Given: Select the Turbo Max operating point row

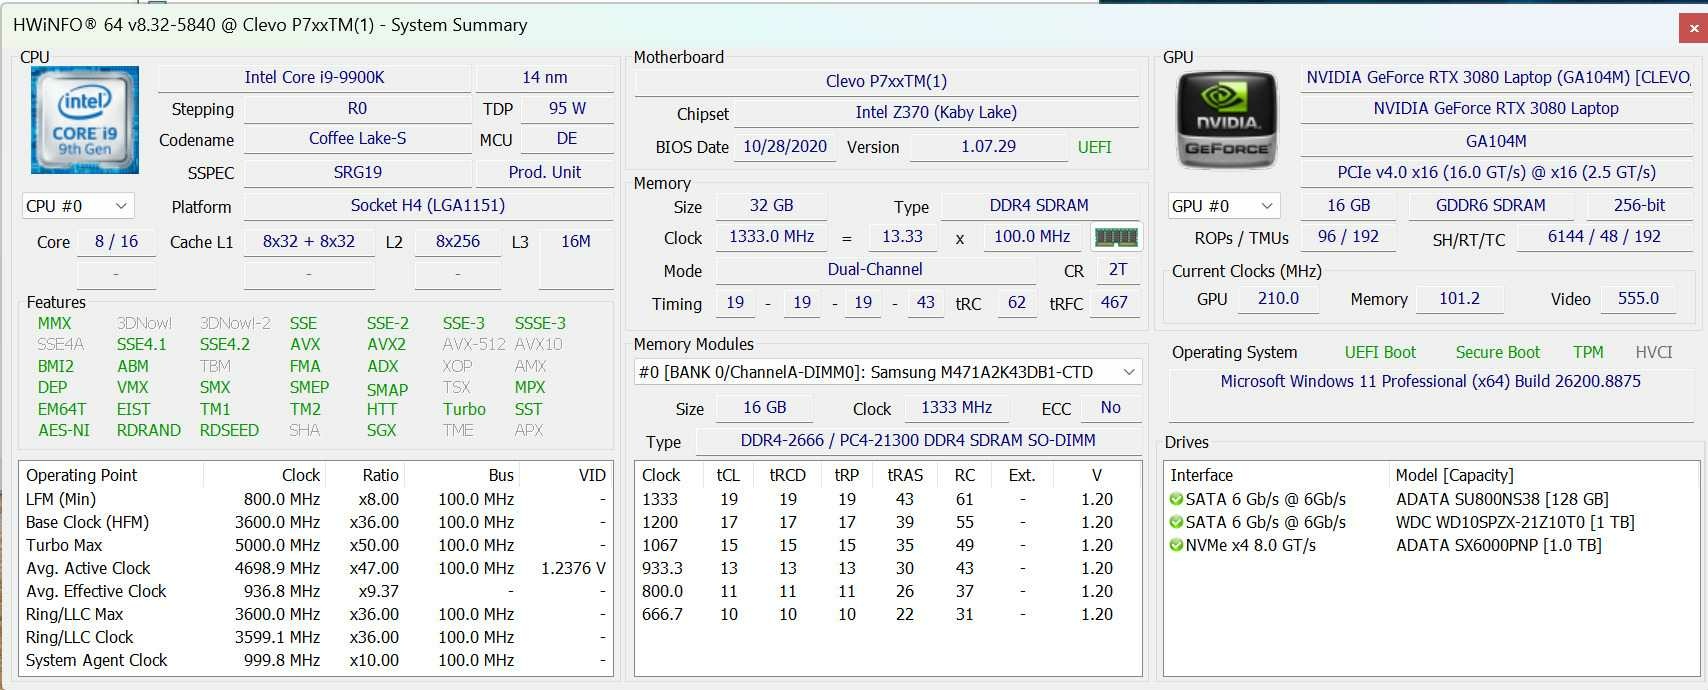Looking at the screenshot, I should pos(315,545).
